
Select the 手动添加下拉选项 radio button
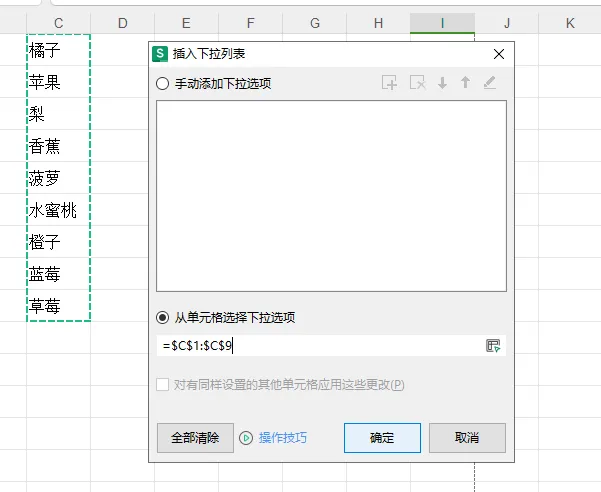pyautogui.click(x=163, y=83)
